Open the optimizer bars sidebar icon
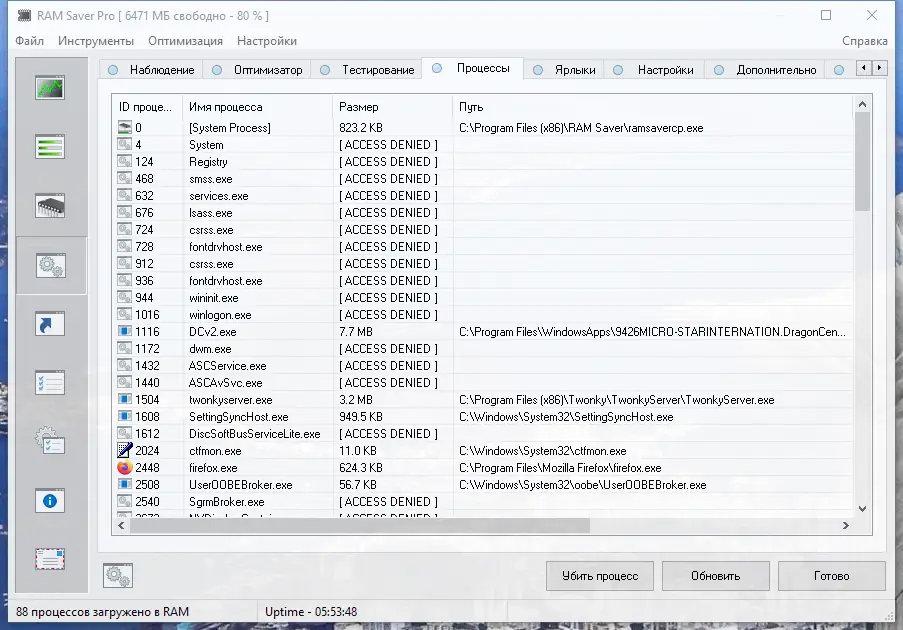 point(50,147)
